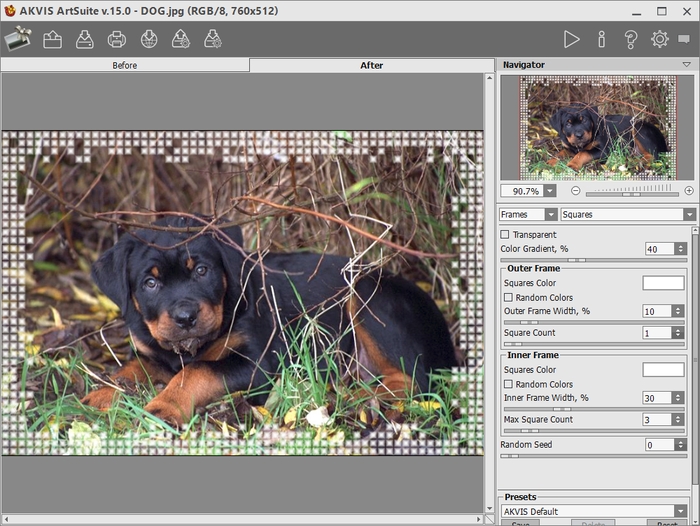
Task: Click the Navigator preview thumbnail
Action: click(x=598, y=128)
